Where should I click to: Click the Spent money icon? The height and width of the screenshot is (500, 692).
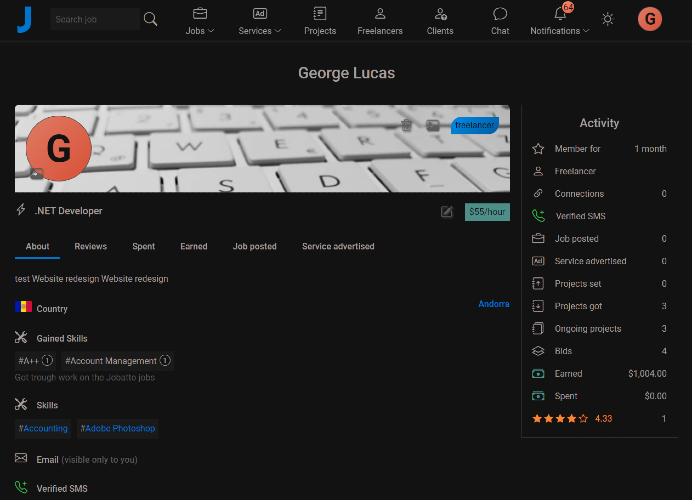tap(538, 395)
